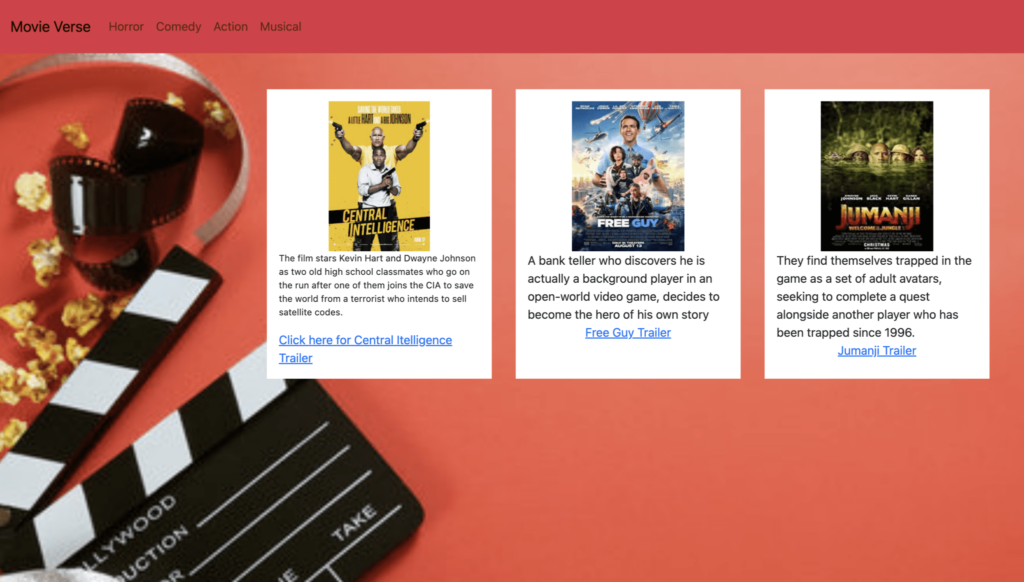
Task: Switch to the Musical category
Action: pos(280,27)
